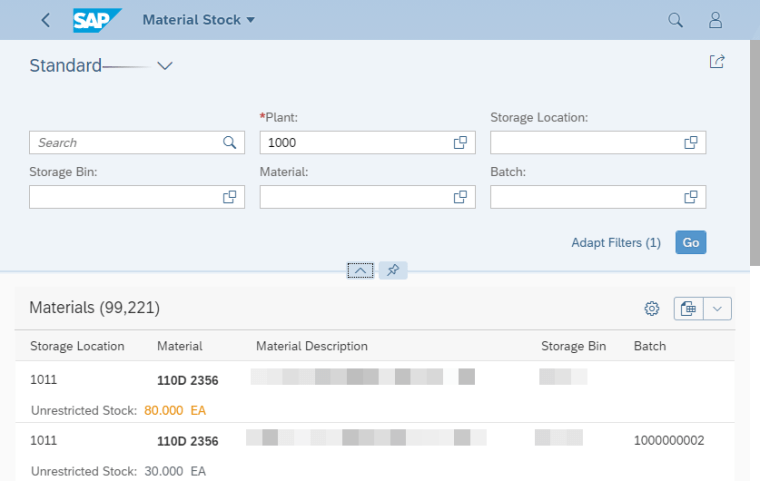Image resolution: width=760 pixels, height=481 pixels.
Task: Open export options dropdown arrow
Action: pos(718,309)
